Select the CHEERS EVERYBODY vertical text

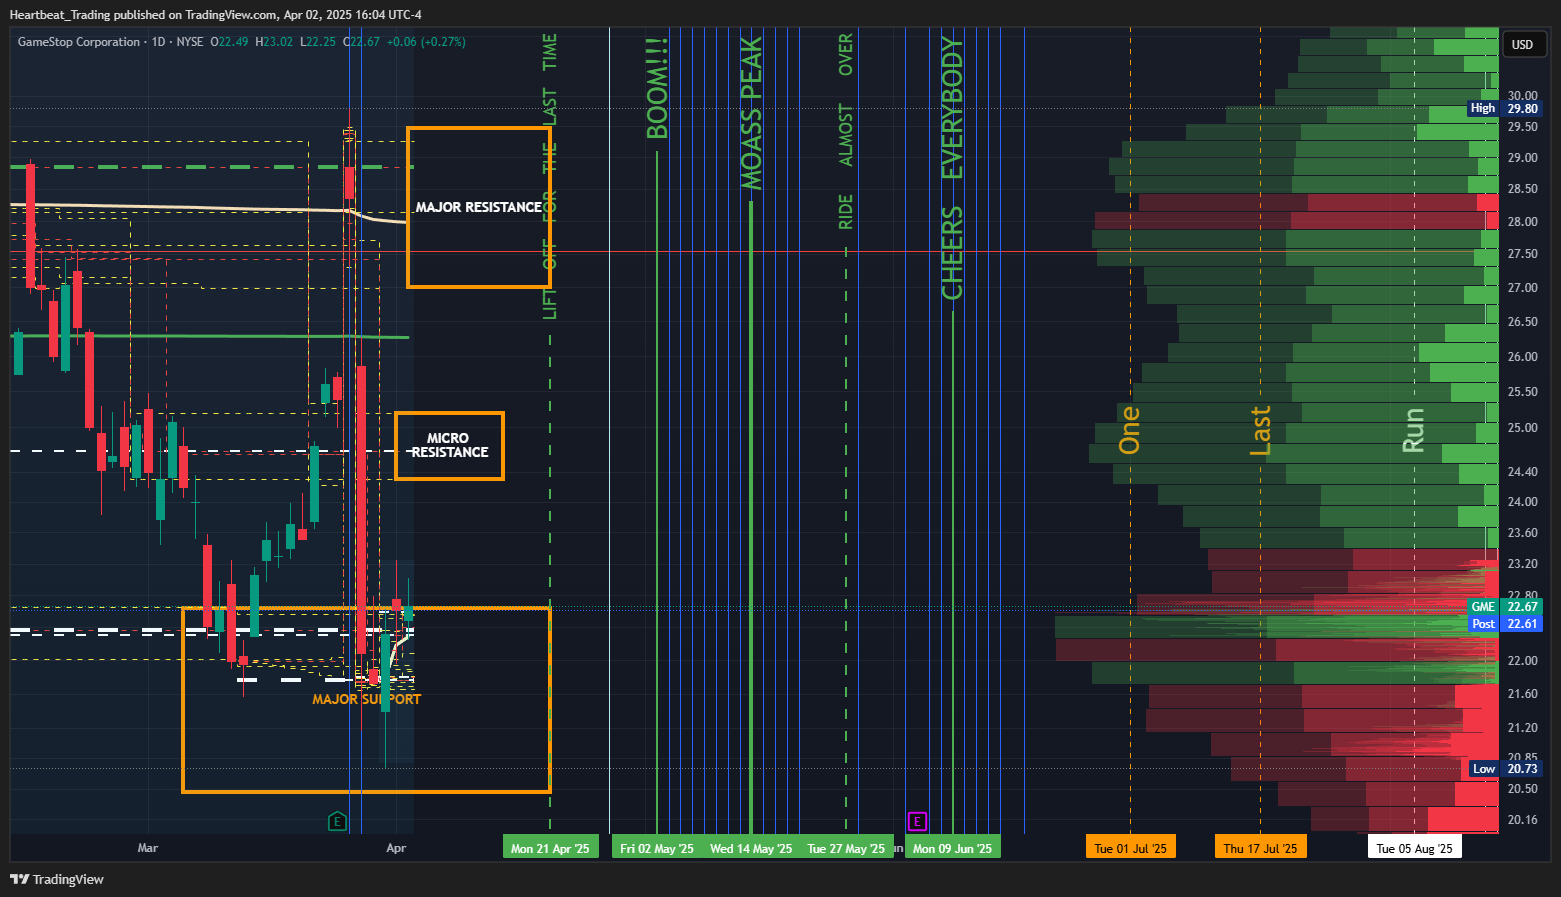click(952, 168)
